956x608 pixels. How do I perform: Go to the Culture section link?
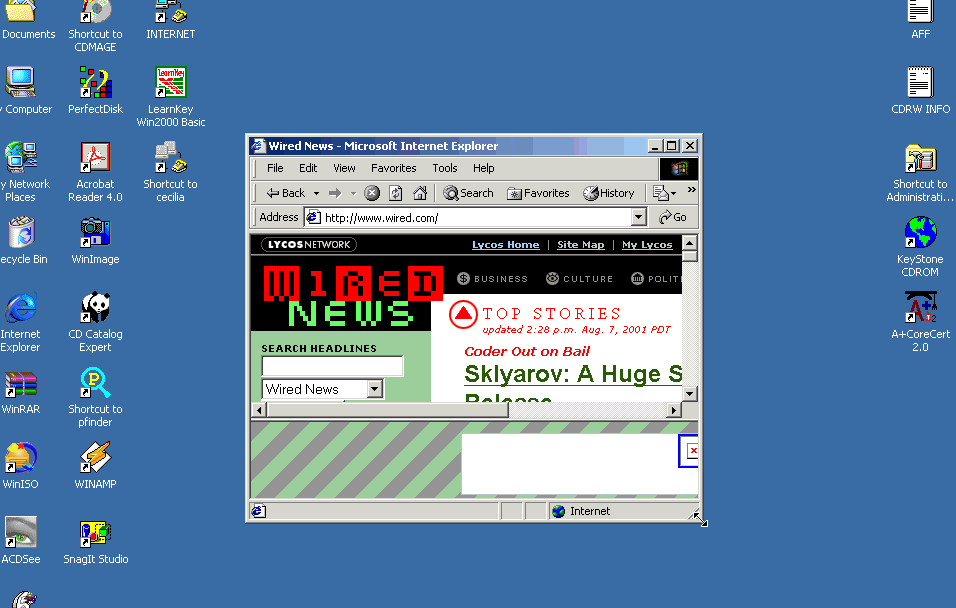(x=580, y=279)
